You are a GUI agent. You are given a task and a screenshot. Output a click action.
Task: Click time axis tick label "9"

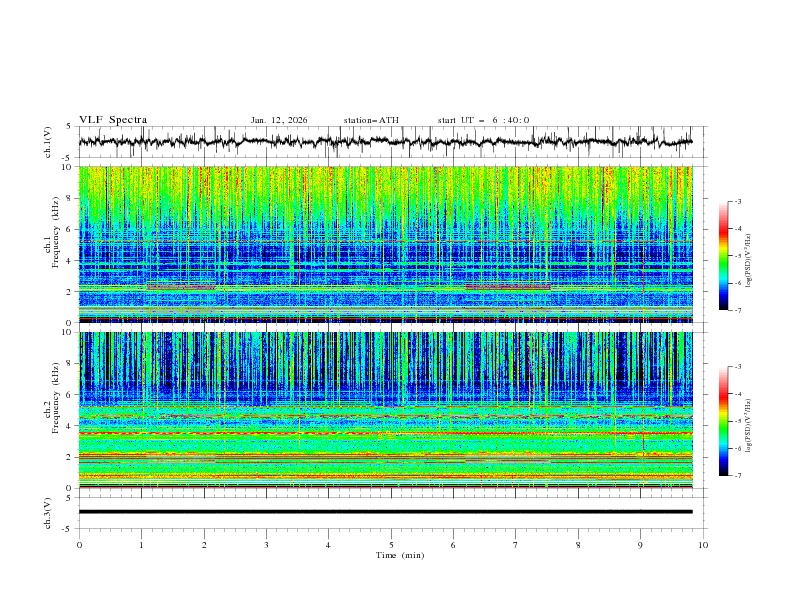click(640, 545)
